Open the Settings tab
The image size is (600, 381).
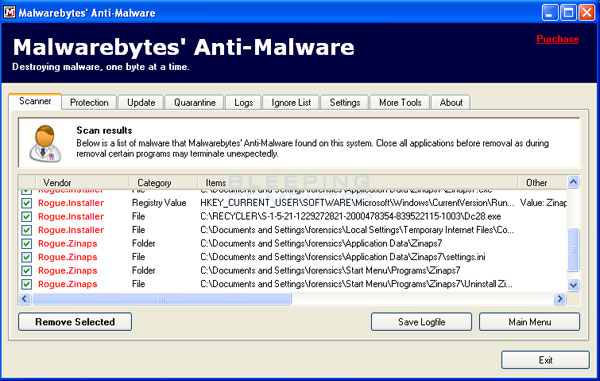(345, 103)
